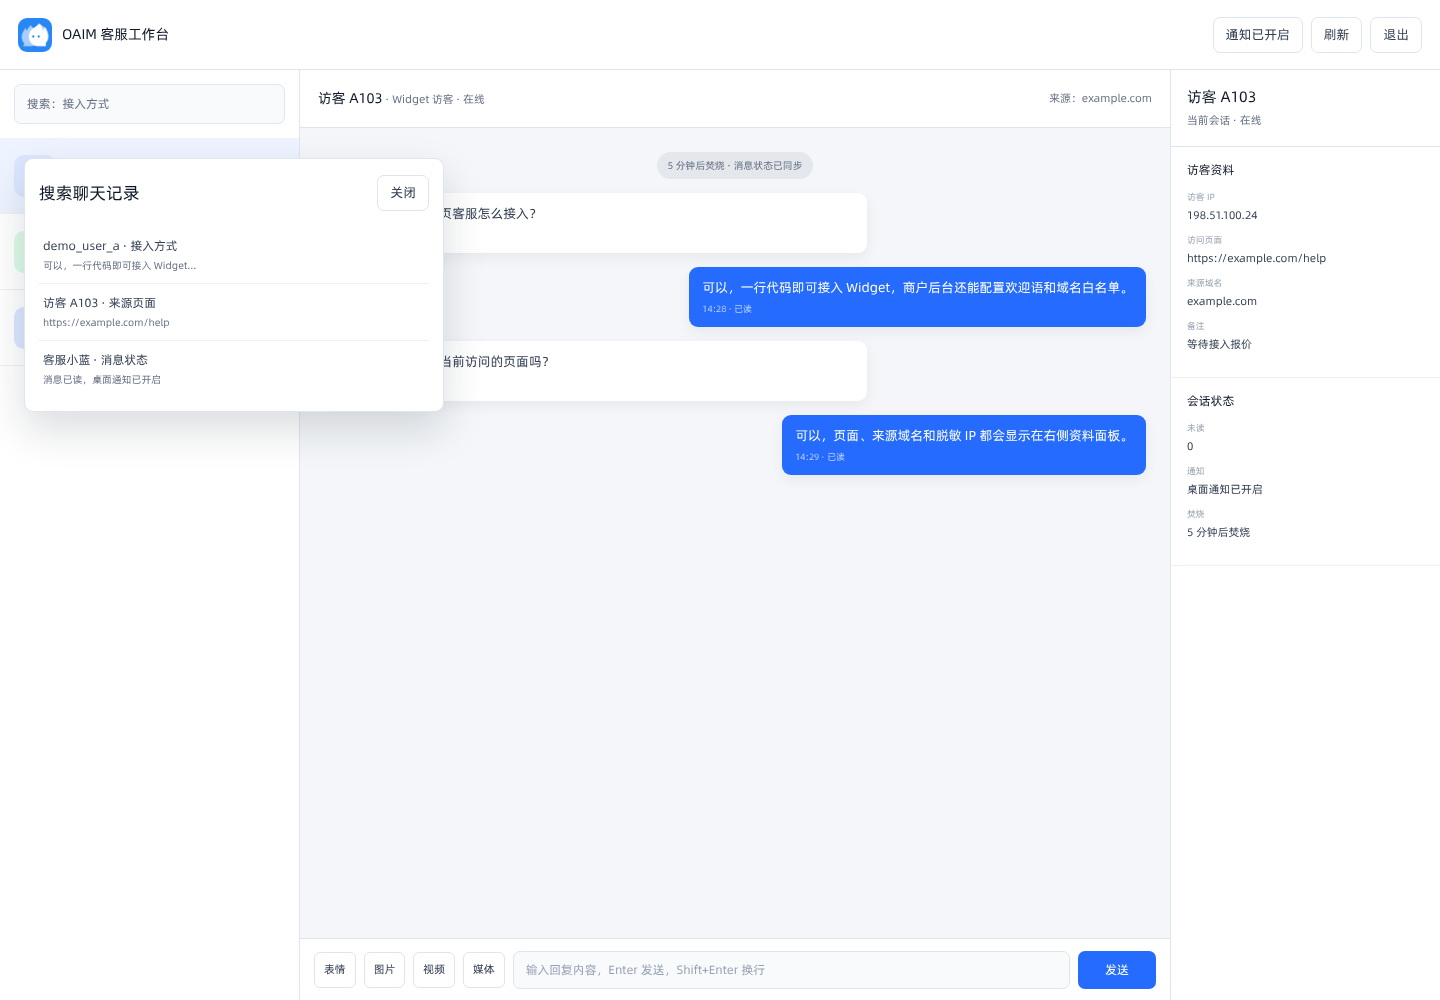Select the 脱敏 IP reply message bubble
The image size is (1440, 1000).
(x=964, y=445)
